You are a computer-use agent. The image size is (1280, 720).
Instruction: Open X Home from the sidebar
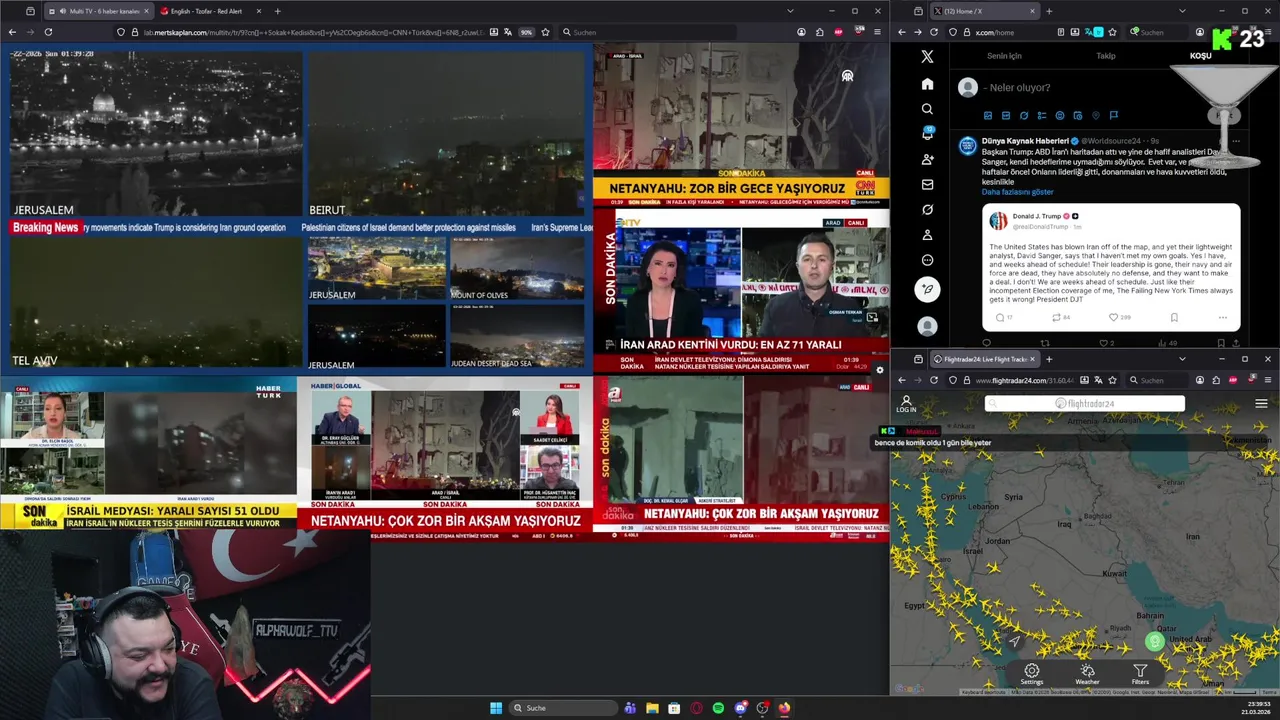coord(927,84)
